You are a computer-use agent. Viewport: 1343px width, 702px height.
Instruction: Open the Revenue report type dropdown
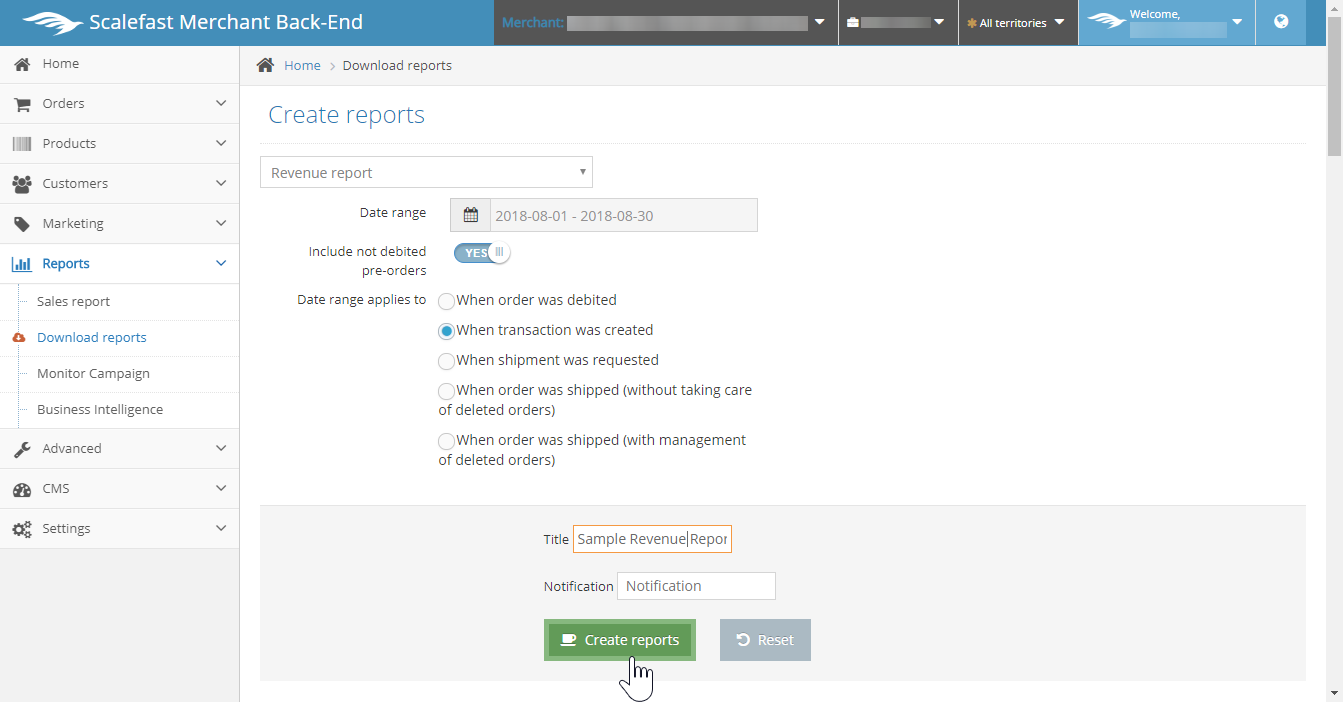(x=426, y=172)
